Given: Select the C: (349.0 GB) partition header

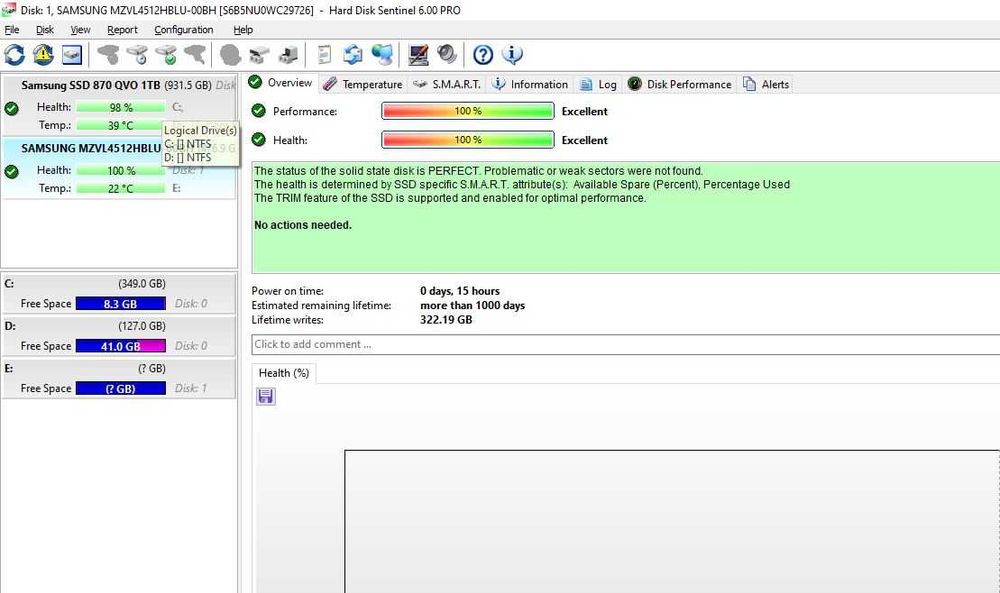Looking at the screenshot, I should [x=119, y=284].
